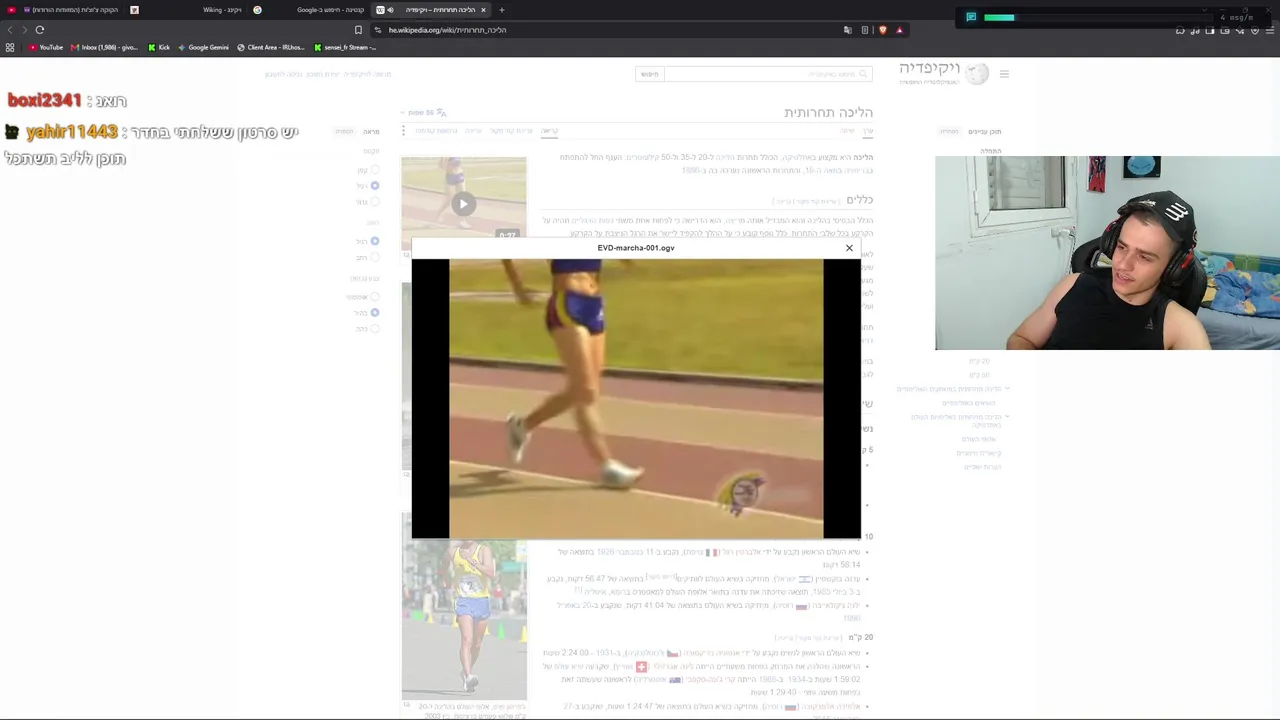Open the עריכה edit tab

coord(474,131)
